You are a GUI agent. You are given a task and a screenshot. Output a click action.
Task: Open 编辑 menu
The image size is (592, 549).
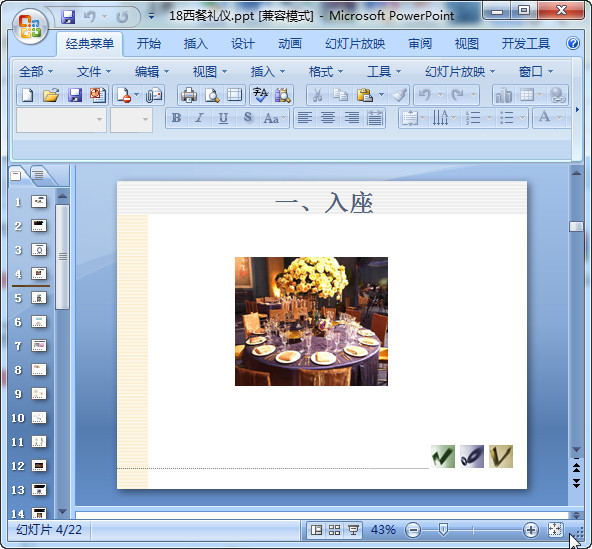point(152,71)
